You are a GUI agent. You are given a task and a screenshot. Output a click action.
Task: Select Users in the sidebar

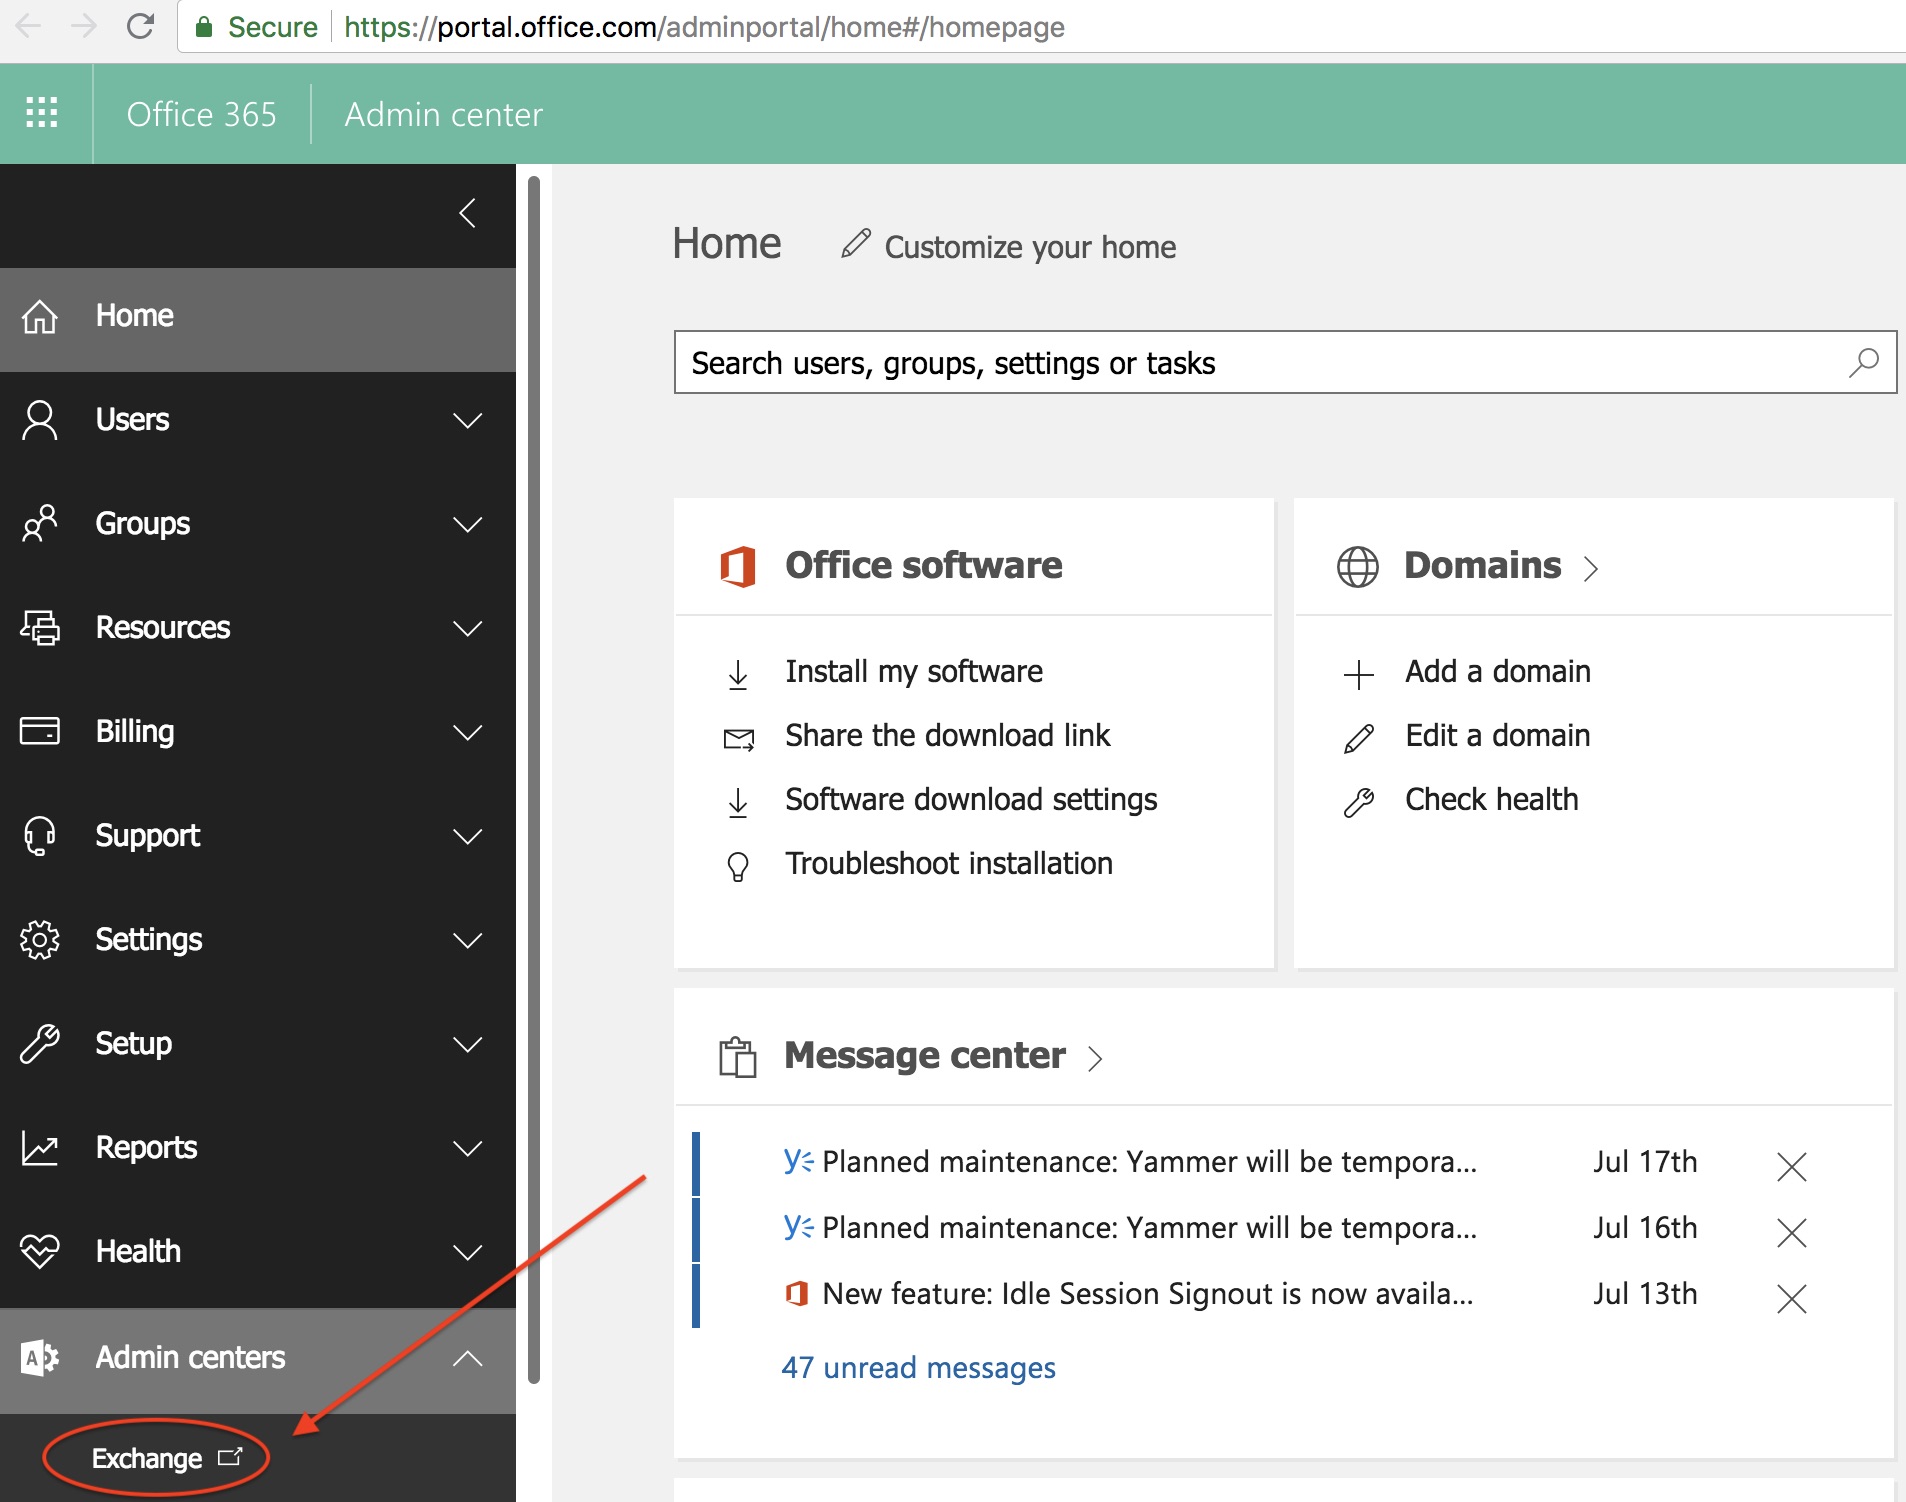pos(258,420)
